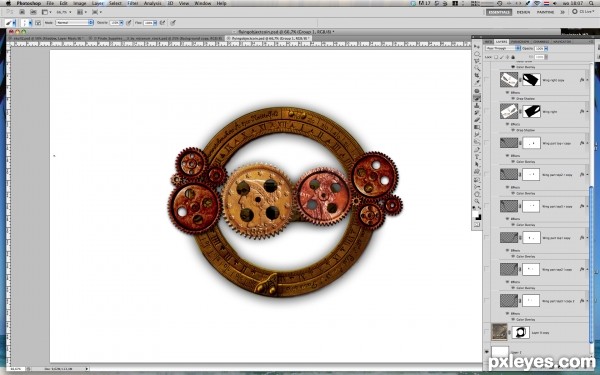Toggle pressure for opacity icon
Screen dimensions: 600x375
129,23
